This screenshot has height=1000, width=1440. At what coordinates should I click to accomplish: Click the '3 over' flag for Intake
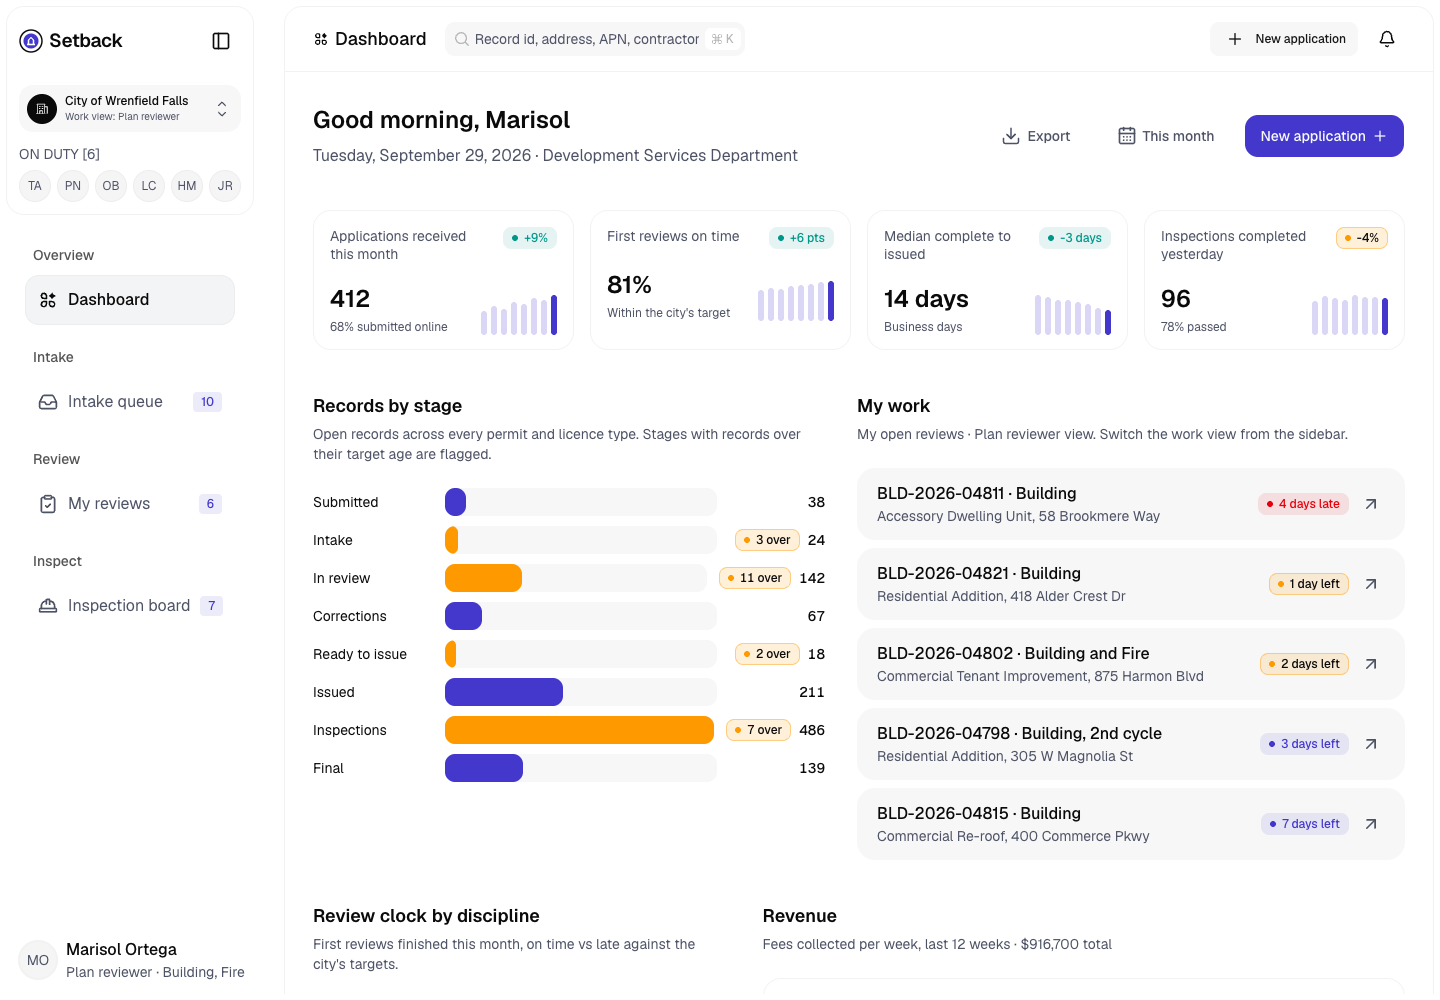pos(767,540)
